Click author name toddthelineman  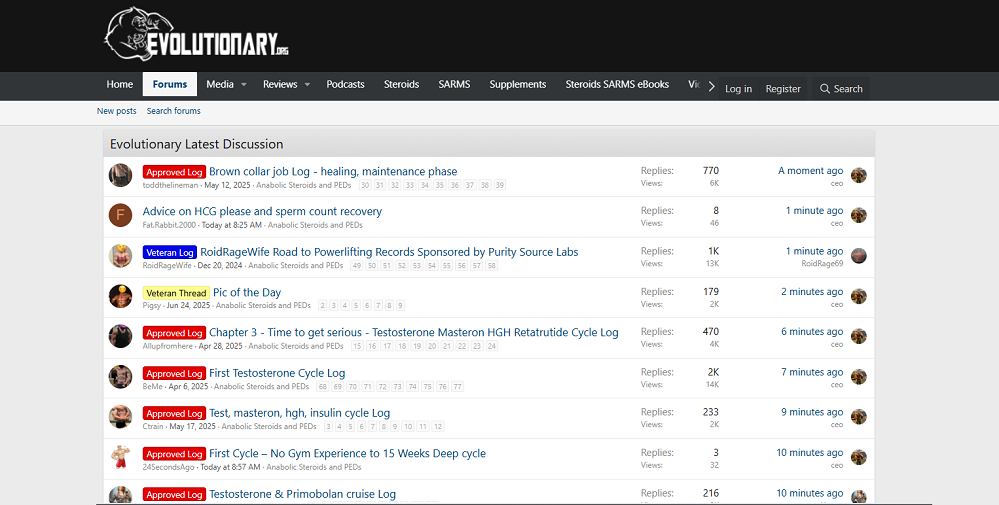[x=170, y=185]
